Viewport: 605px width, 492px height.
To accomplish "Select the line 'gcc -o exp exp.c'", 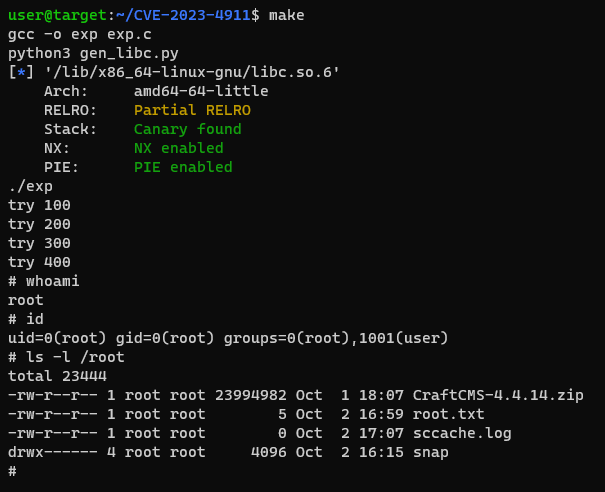I will (80, 35).
